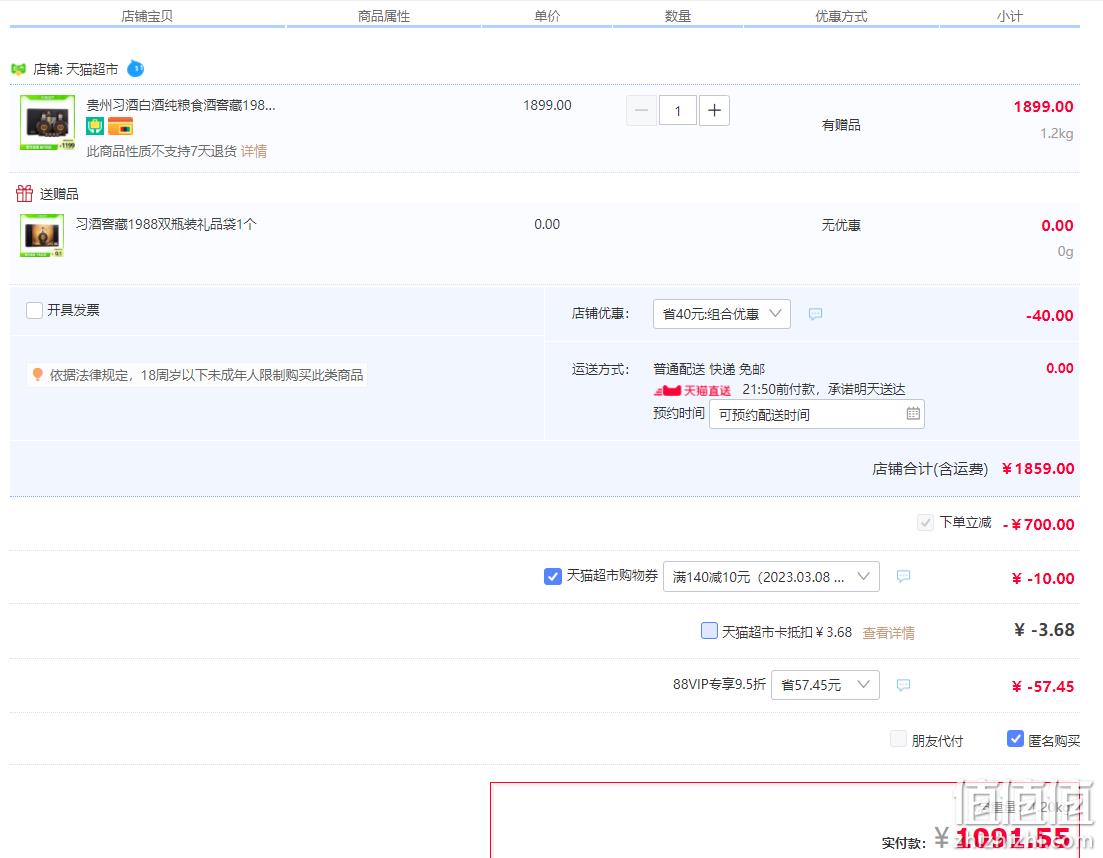The width and height of the screenshot is (1103, 858).
Task: Click the calendar icon in 可预约配送时间 field
Action: click(x=913, y=414)
